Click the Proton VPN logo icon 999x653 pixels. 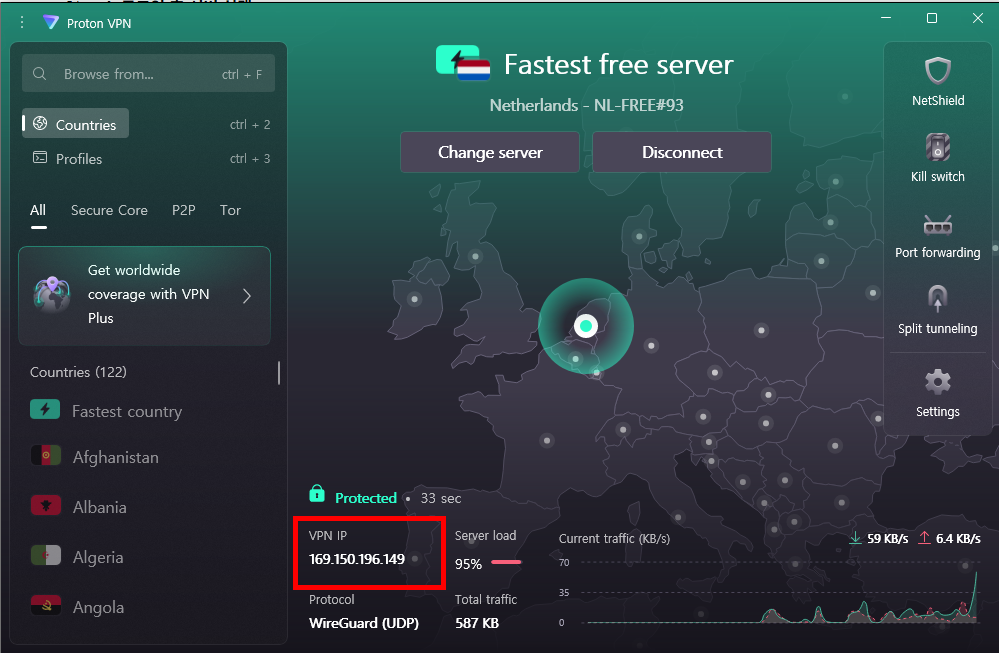(50, 22)
